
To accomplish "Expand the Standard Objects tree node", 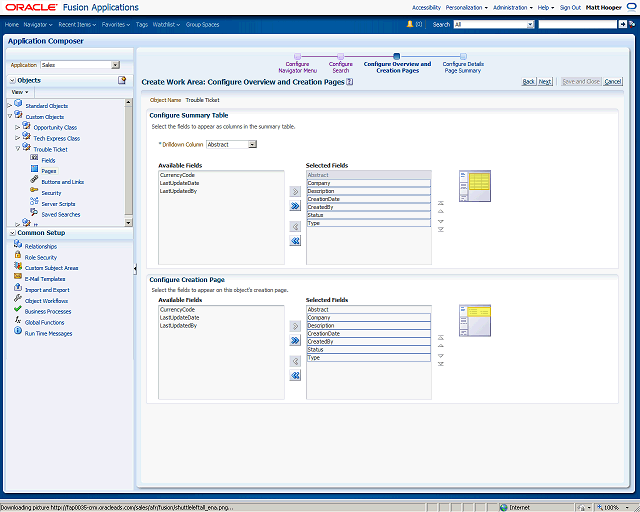I will (10, 106).
